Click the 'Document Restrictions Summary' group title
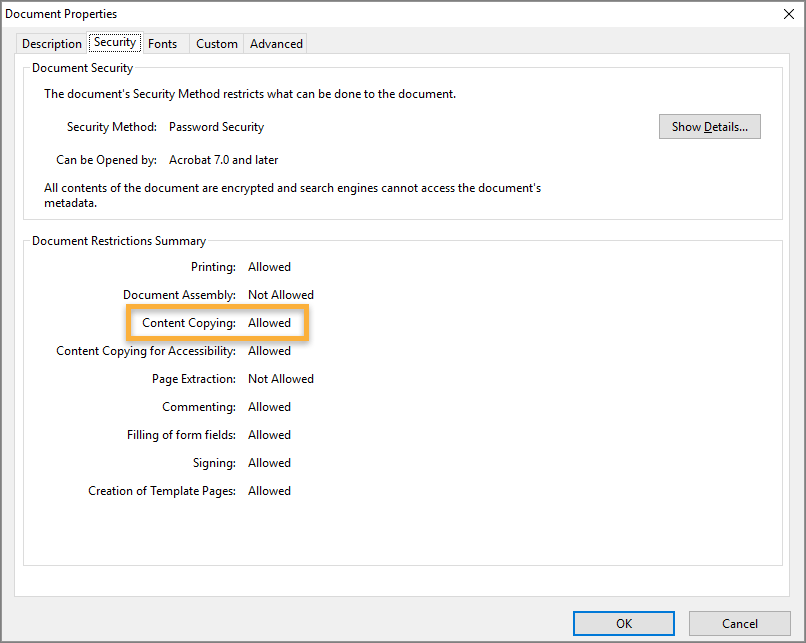 pyautogui.click(x=119, y=241)
